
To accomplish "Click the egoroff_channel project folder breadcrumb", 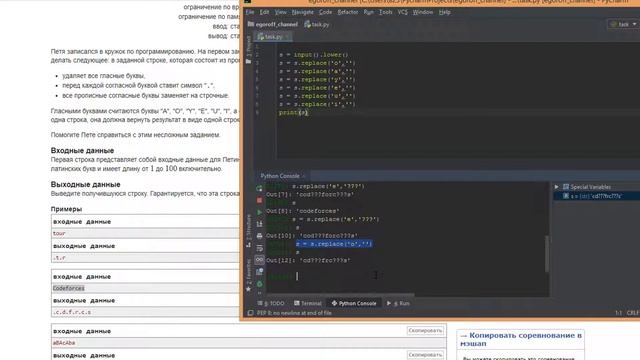I will (273, 24).
